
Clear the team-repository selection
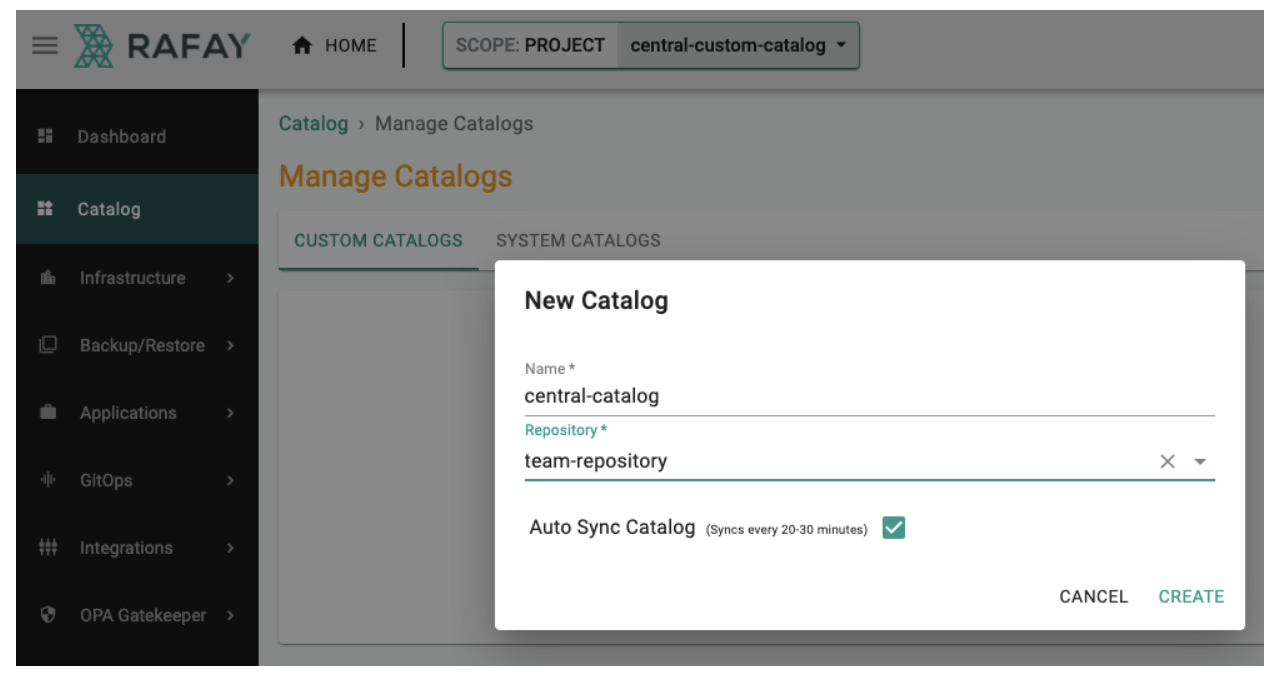coord(1167,462)
